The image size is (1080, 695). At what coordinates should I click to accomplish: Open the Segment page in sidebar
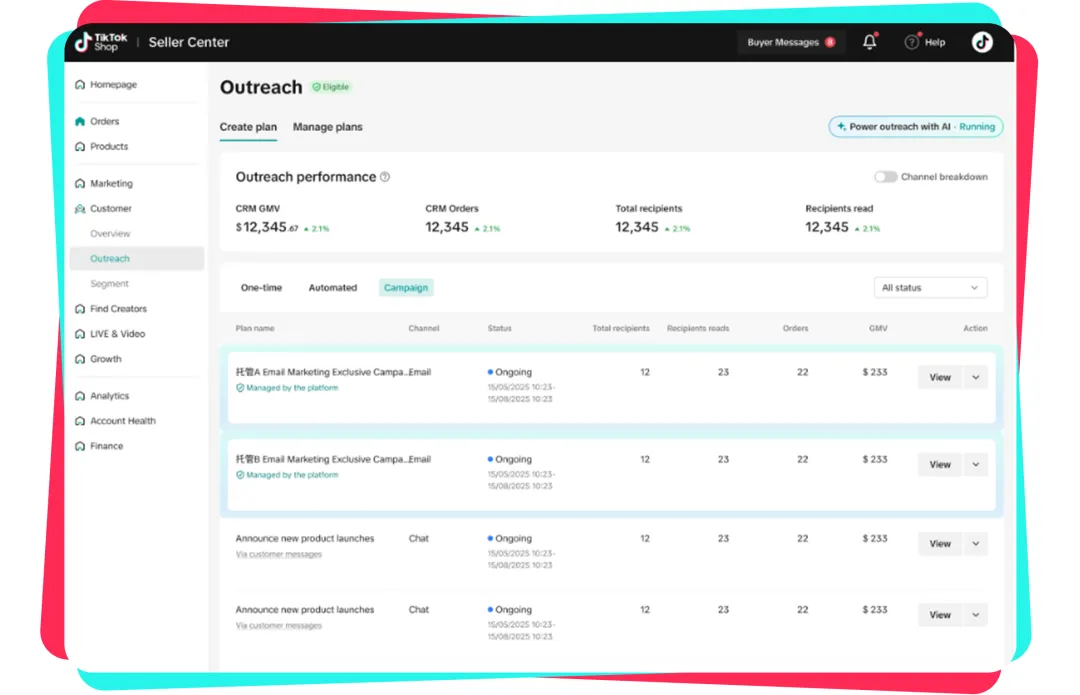109,284
